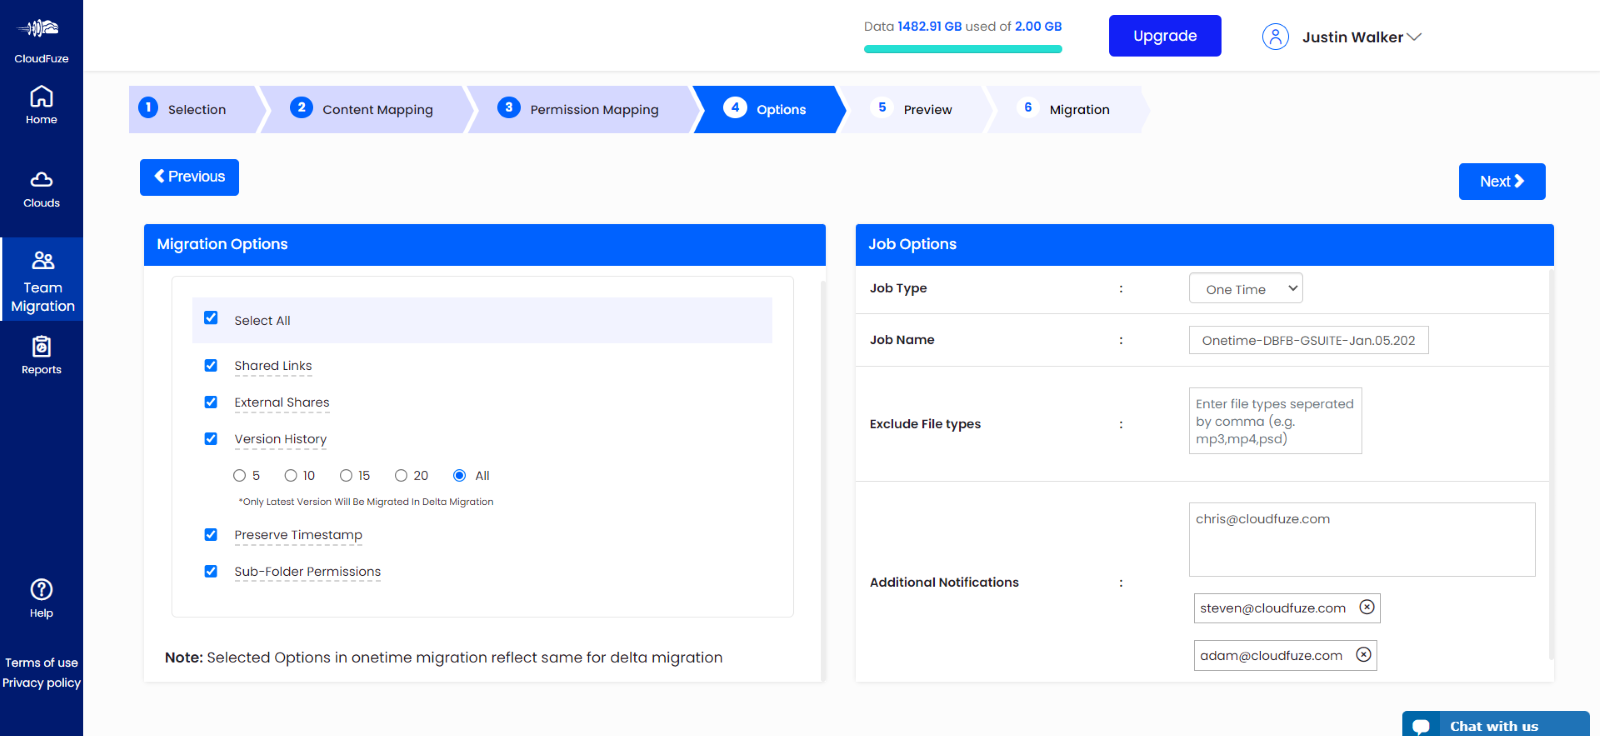The image size is (1600, 736).
Task: Click the step 5 number badge
Action: point(882,107)
